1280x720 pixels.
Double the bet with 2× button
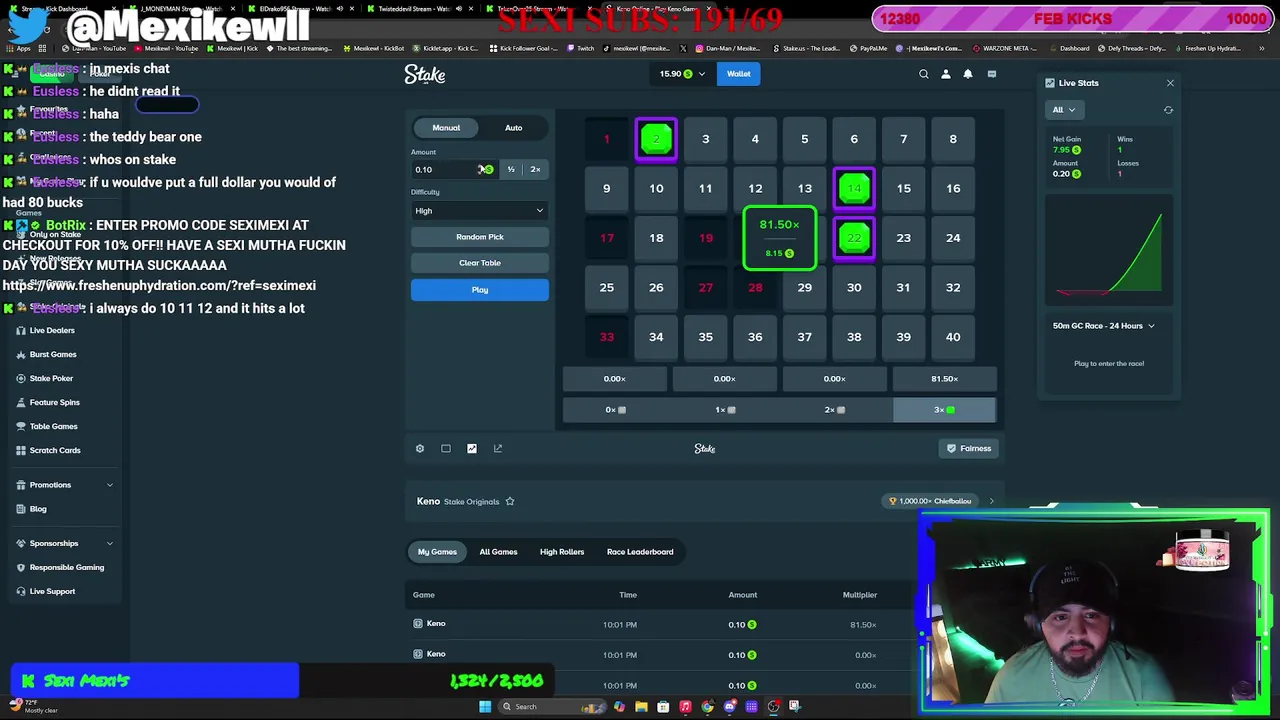point(535,170)
